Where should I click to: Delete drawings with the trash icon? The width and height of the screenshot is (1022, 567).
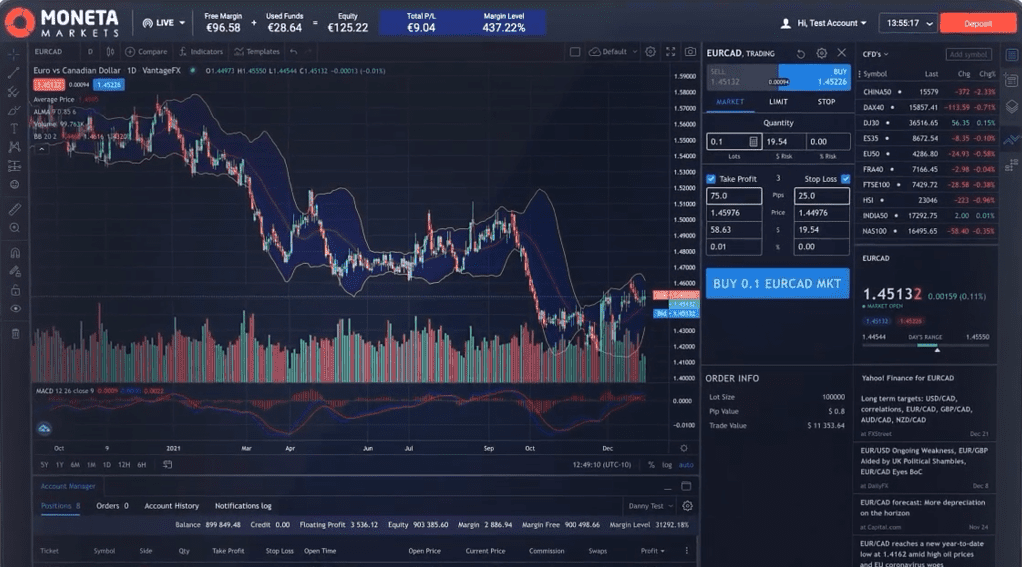pos(14,334)
